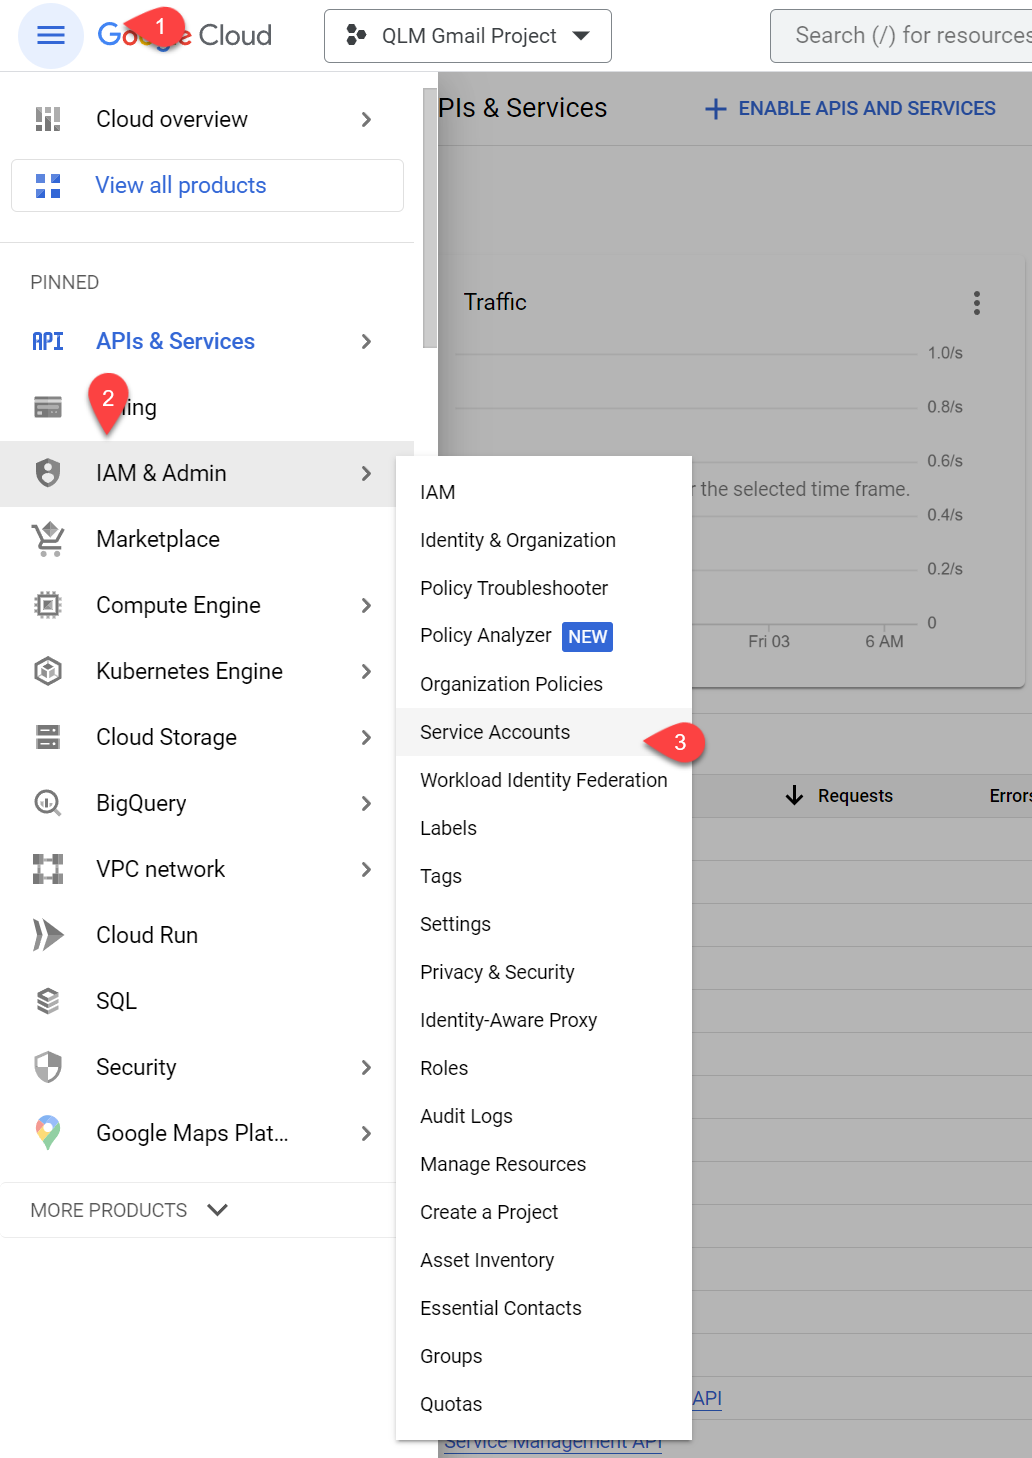Choose Policy Troubleshooter

pos(544,588)
